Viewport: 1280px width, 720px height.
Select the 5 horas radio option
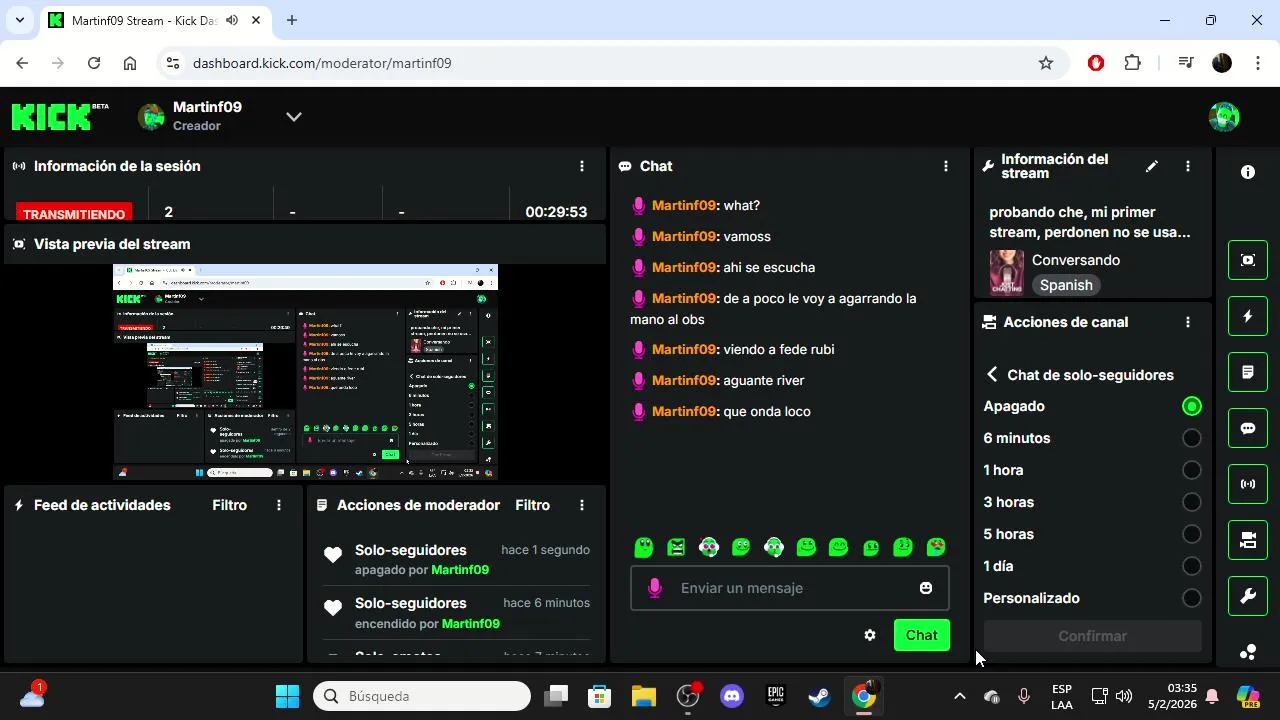point(1191,534)
